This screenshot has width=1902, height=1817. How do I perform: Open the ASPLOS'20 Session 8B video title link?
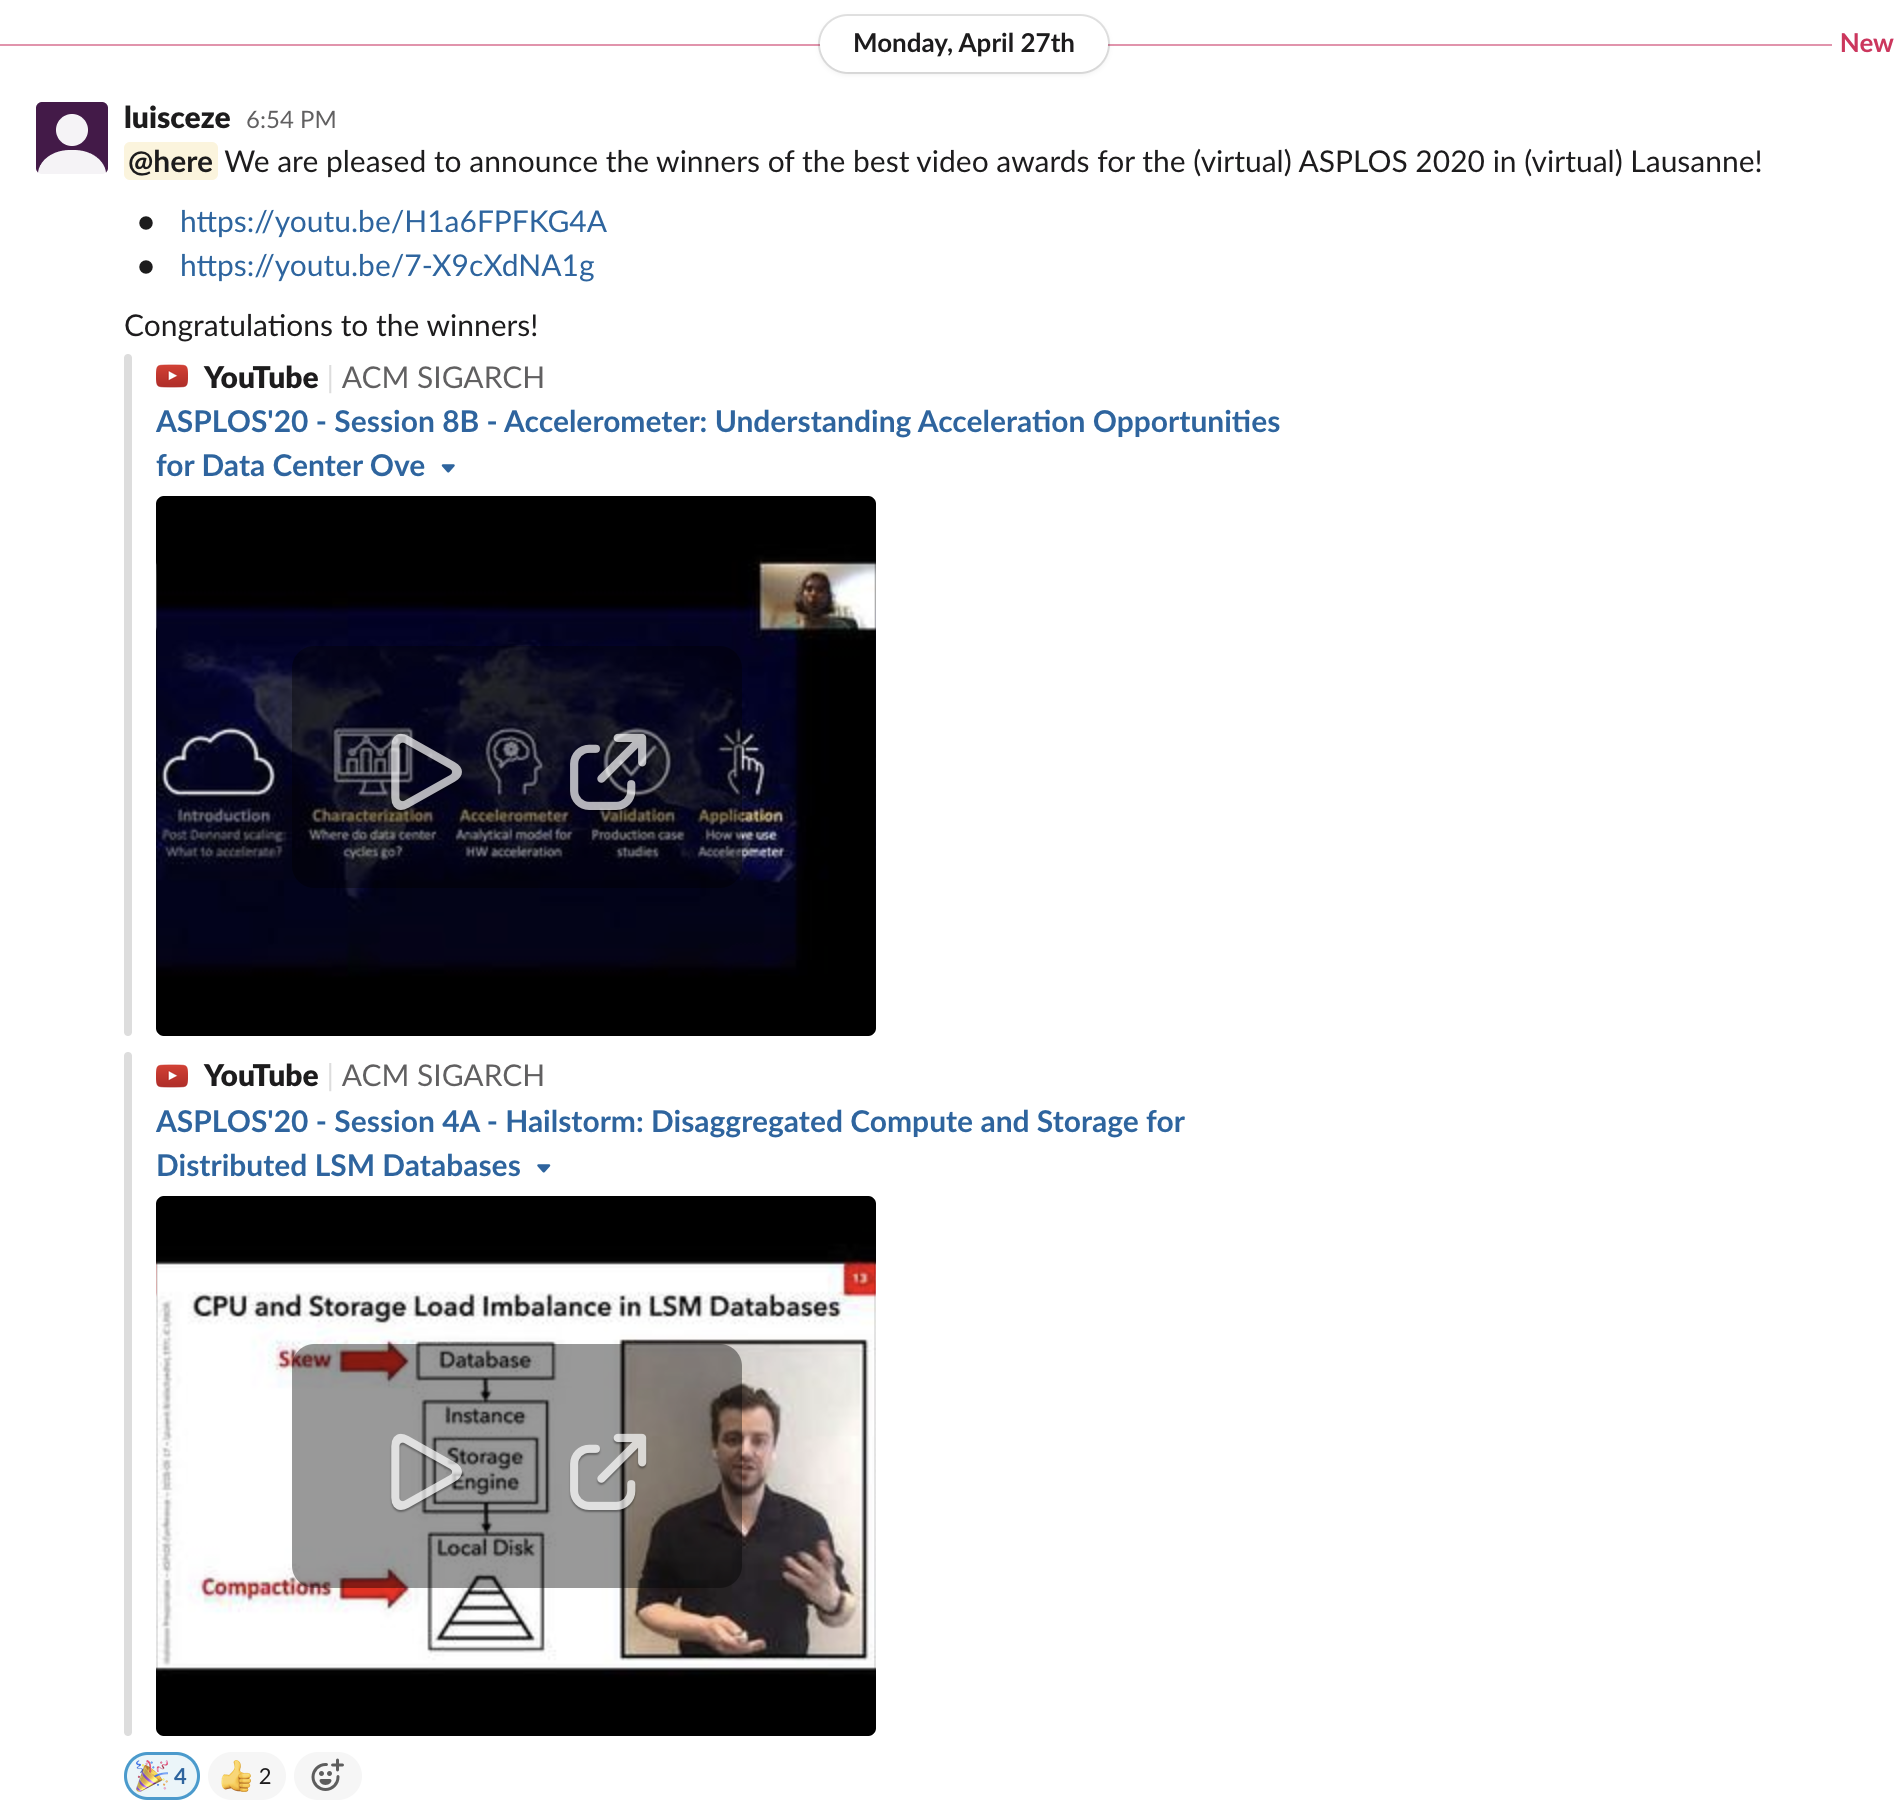click(717, 421)
